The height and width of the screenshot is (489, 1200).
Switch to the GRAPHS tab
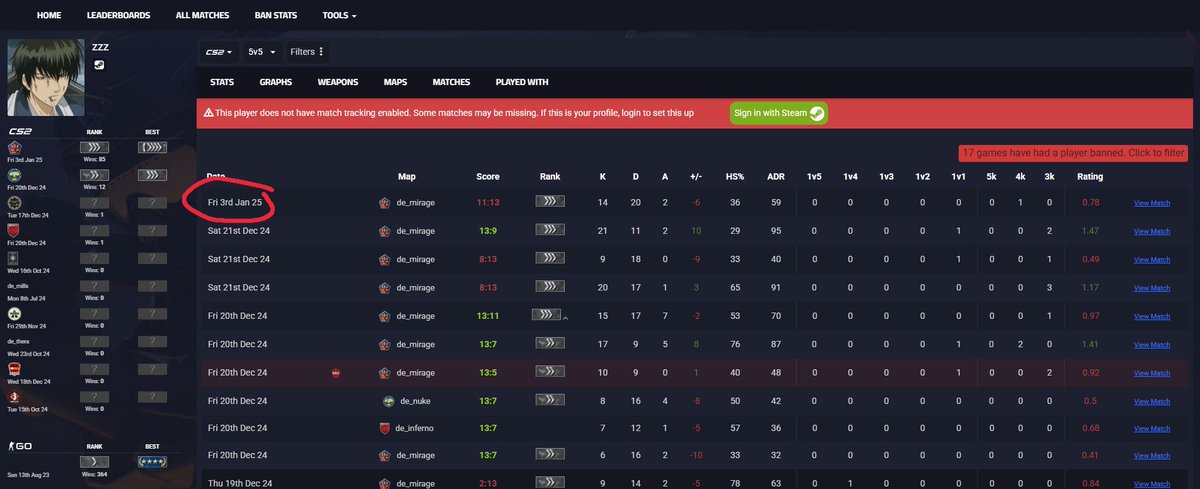(275, 82)
